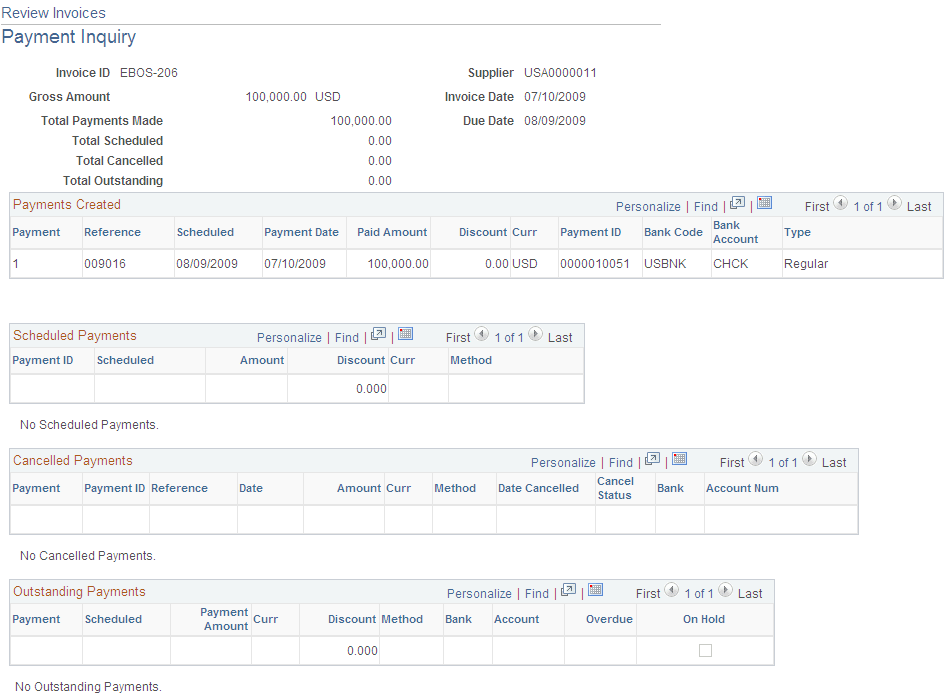Sort by Payment Date column
This screenshot has width=949, height=697.
tap(302, 232)
